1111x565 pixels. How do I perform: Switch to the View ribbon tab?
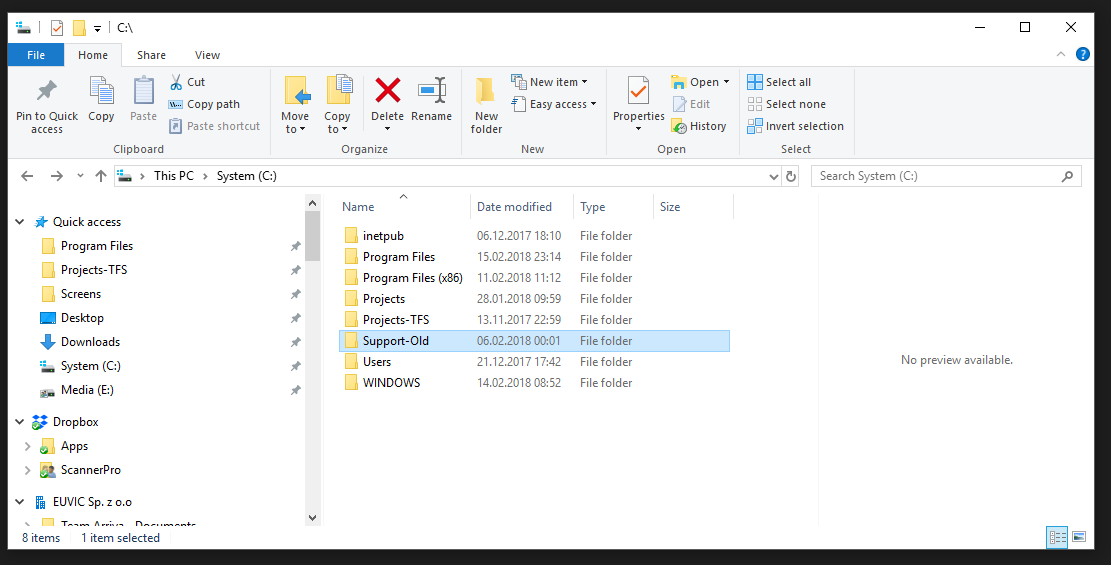click(x=207, y=55)
